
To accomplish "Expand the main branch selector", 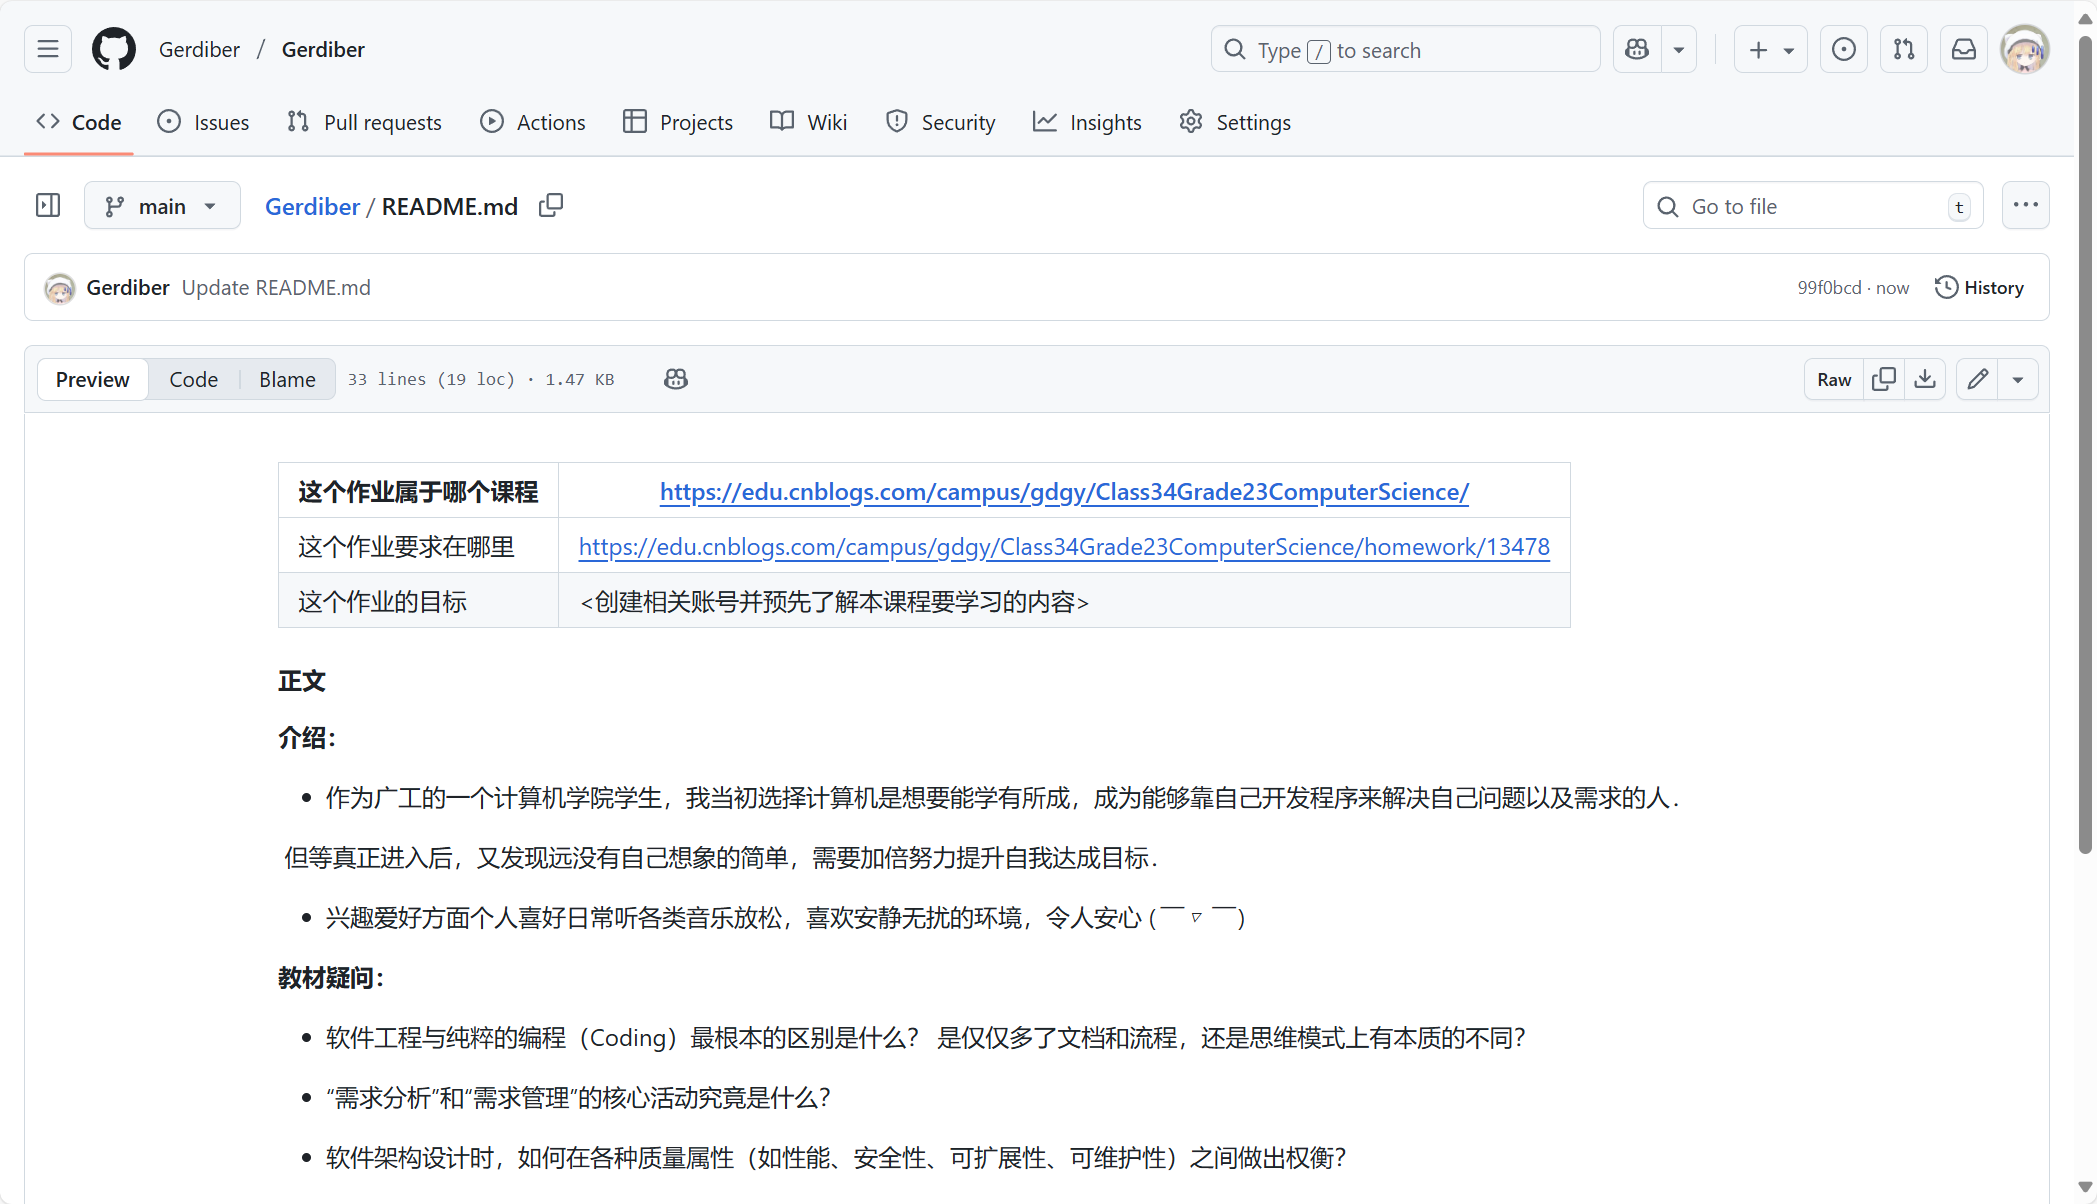I will 161,205.
